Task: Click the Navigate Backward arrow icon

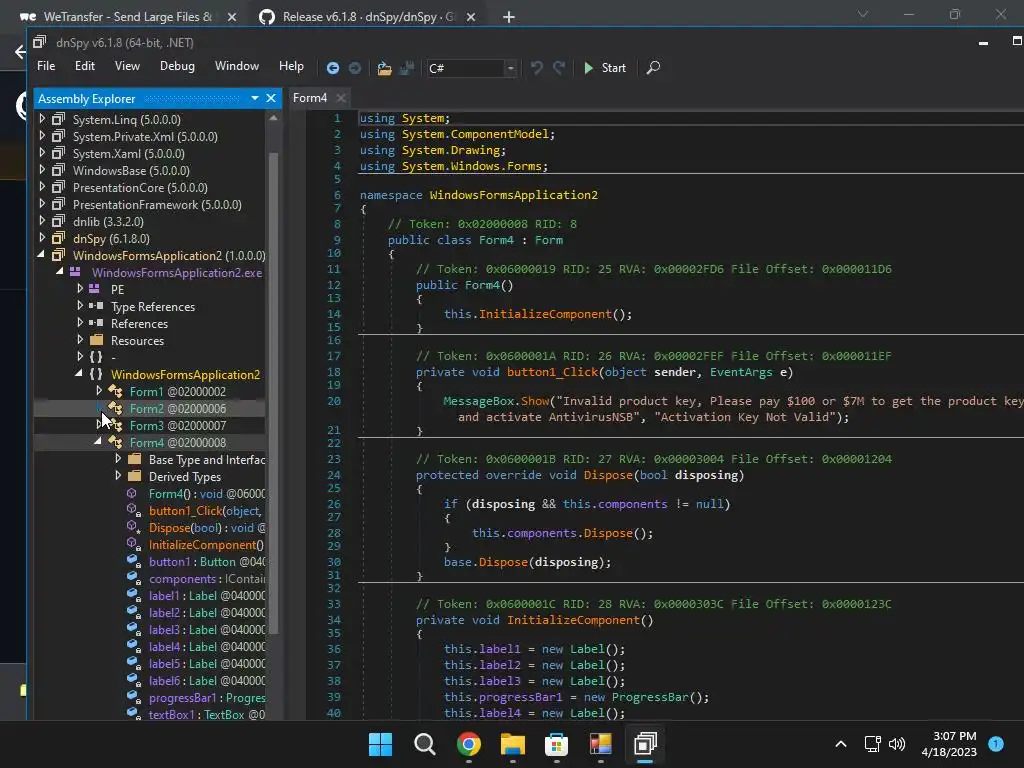Action: pyautogui.click(x=333, y=68)
